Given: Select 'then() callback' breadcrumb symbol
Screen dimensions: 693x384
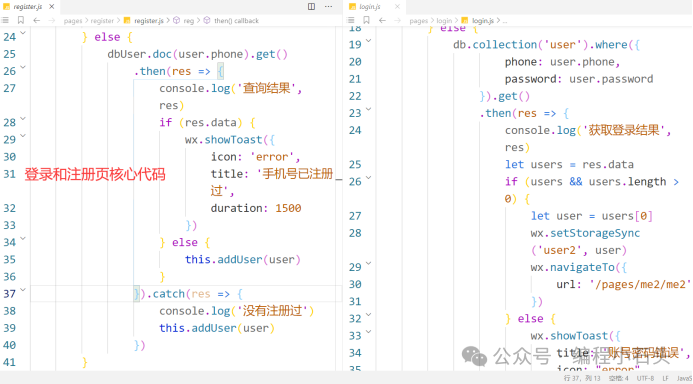Looking at the screenshot, I should point(236,21).
